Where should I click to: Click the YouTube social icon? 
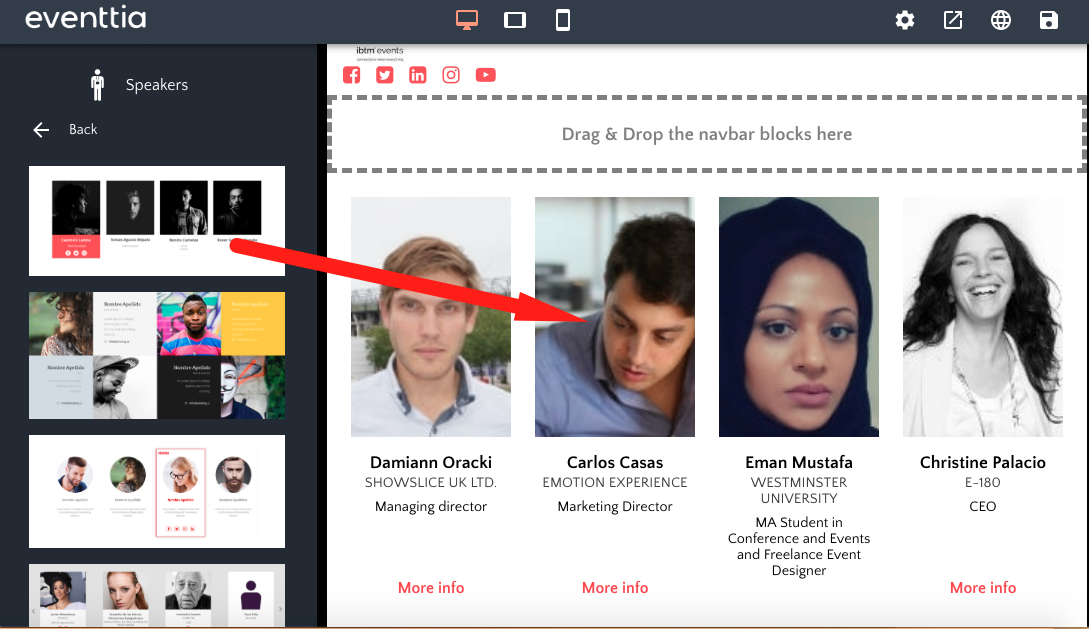click(x=485, y=75)
